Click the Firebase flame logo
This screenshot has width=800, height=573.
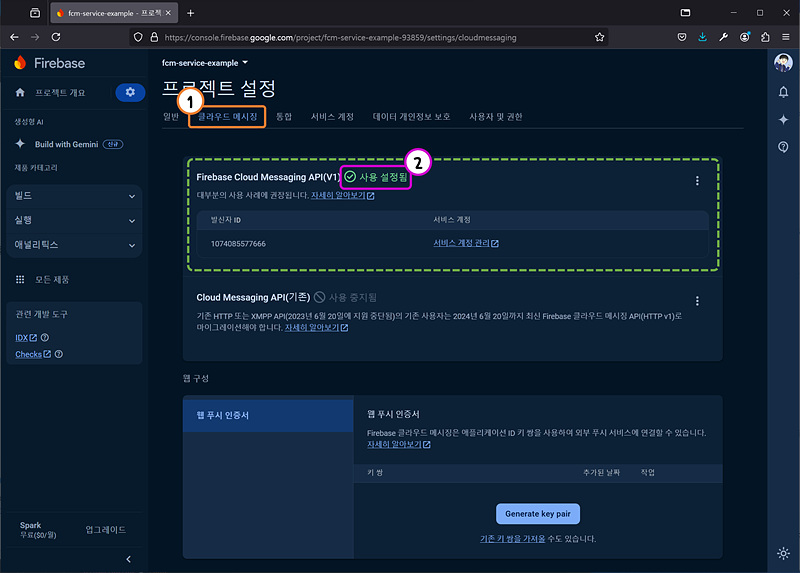(20, 62)
